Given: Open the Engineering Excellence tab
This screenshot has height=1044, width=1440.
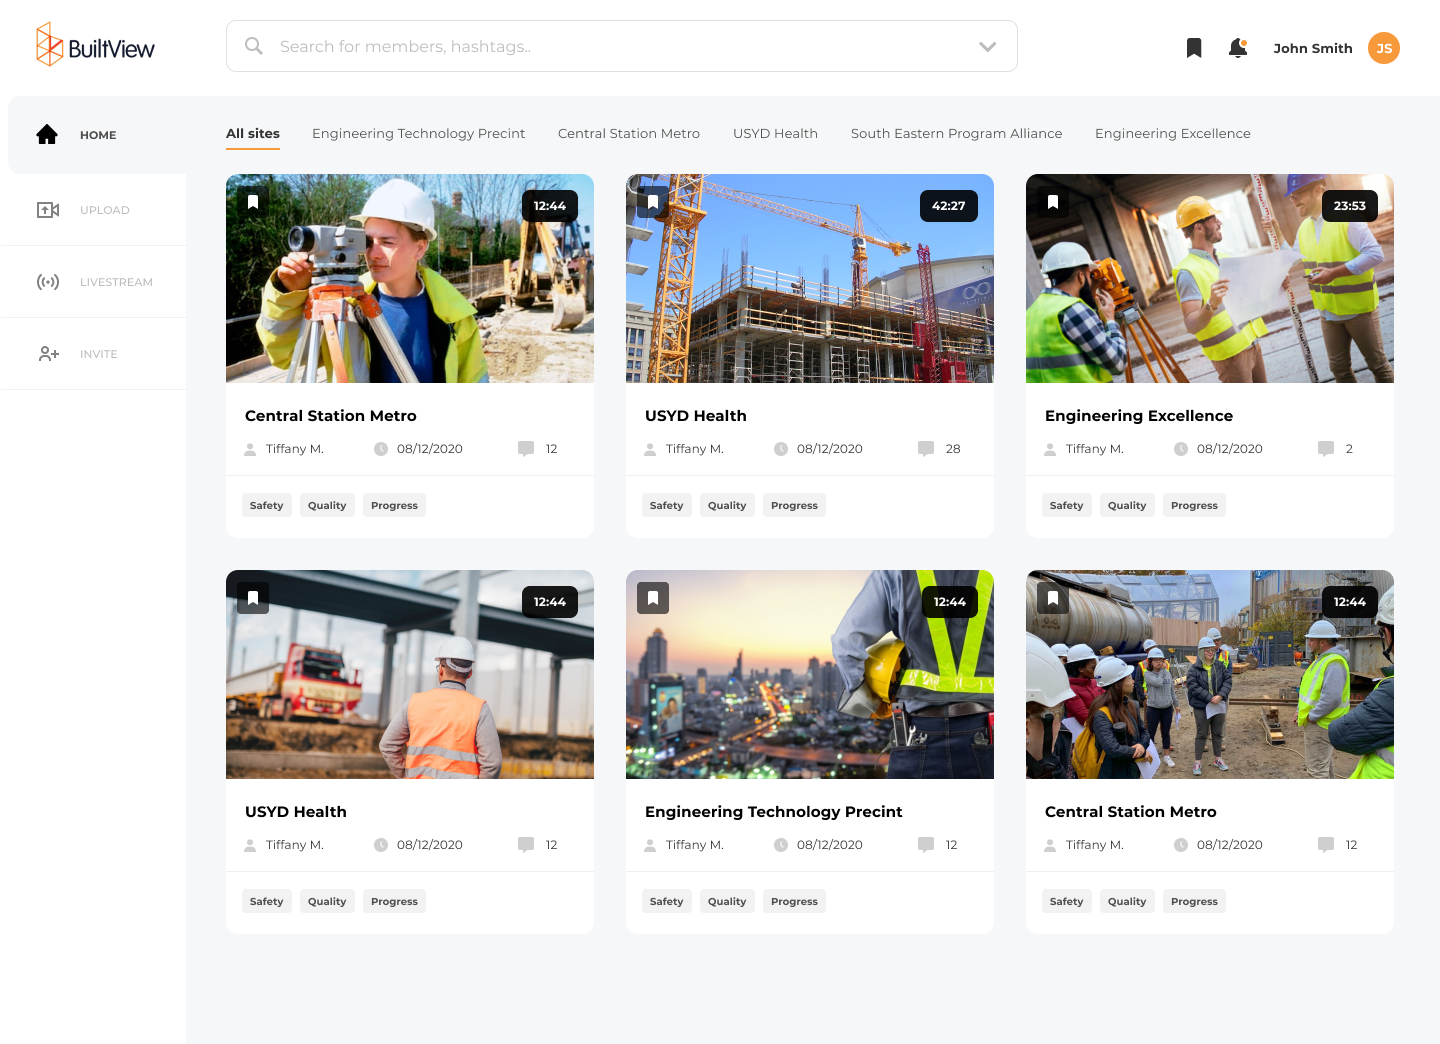Looking at the screenshot, I should pyautogui.click(x=1172, y=134).
